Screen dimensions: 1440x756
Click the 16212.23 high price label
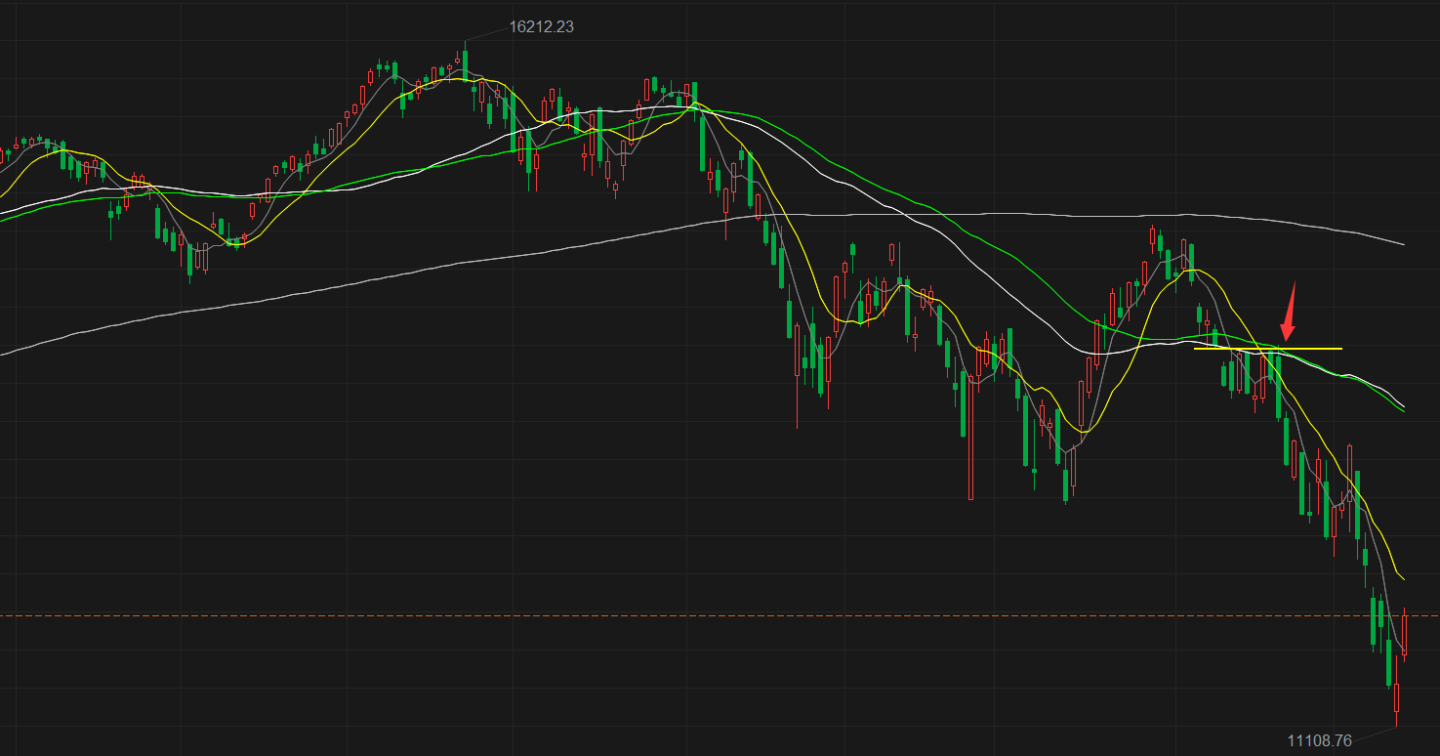[x=541, y=27]
